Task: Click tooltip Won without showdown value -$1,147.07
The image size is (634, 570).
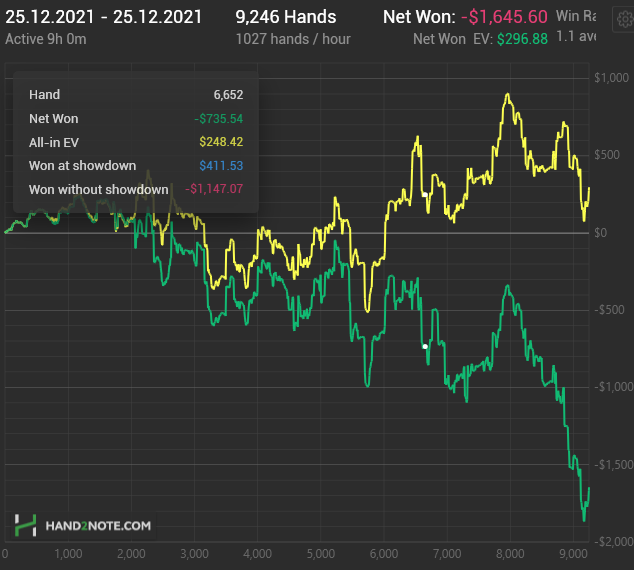Action: click(x=214, y=189)
